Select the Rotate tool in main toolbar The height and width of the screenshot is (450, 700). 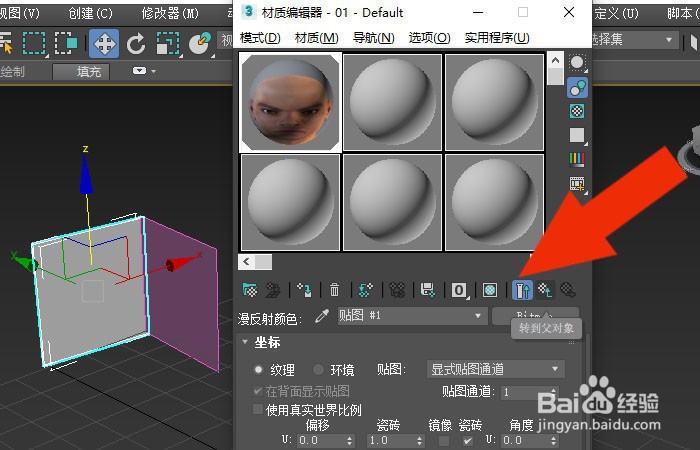[x=136, y=44]
